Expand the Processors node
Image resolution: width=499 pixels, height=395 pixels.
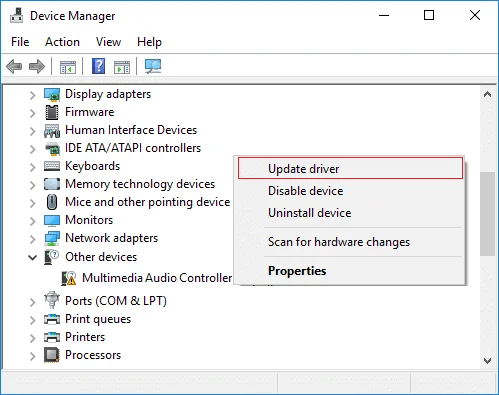pyautogui.click(x=32, y=356)
